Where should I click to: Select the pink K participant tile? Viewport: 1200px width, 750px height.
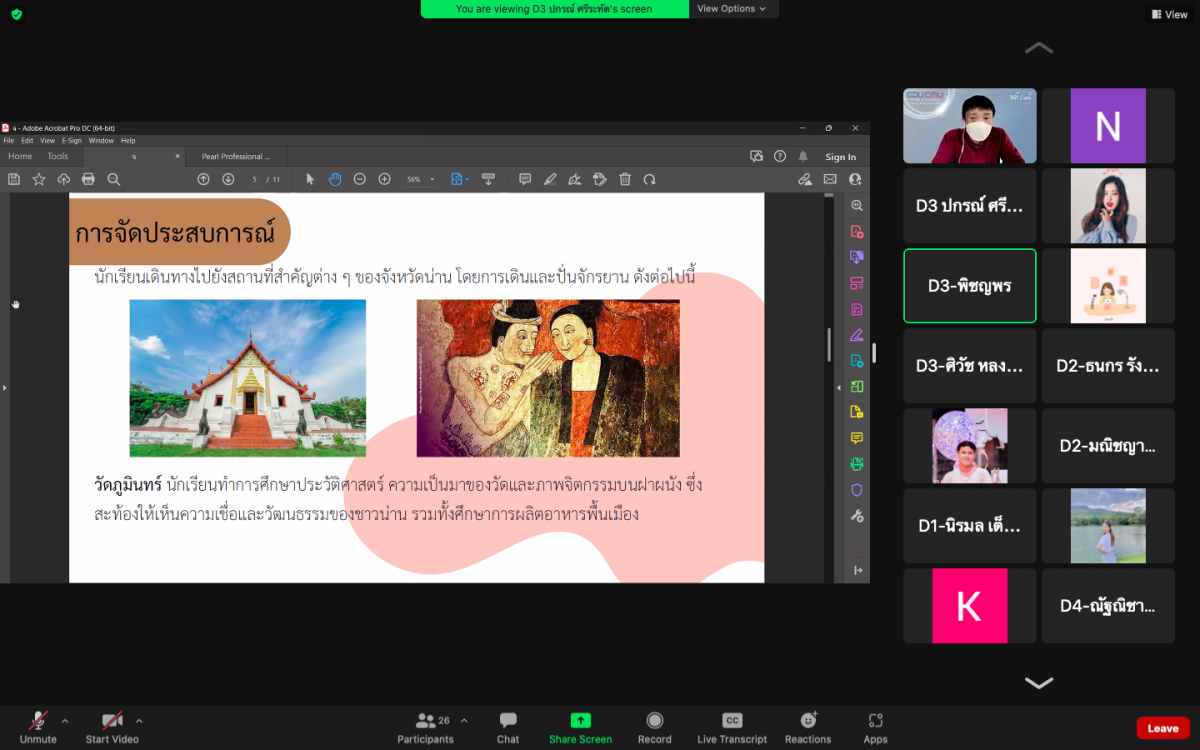pos(970,606)
